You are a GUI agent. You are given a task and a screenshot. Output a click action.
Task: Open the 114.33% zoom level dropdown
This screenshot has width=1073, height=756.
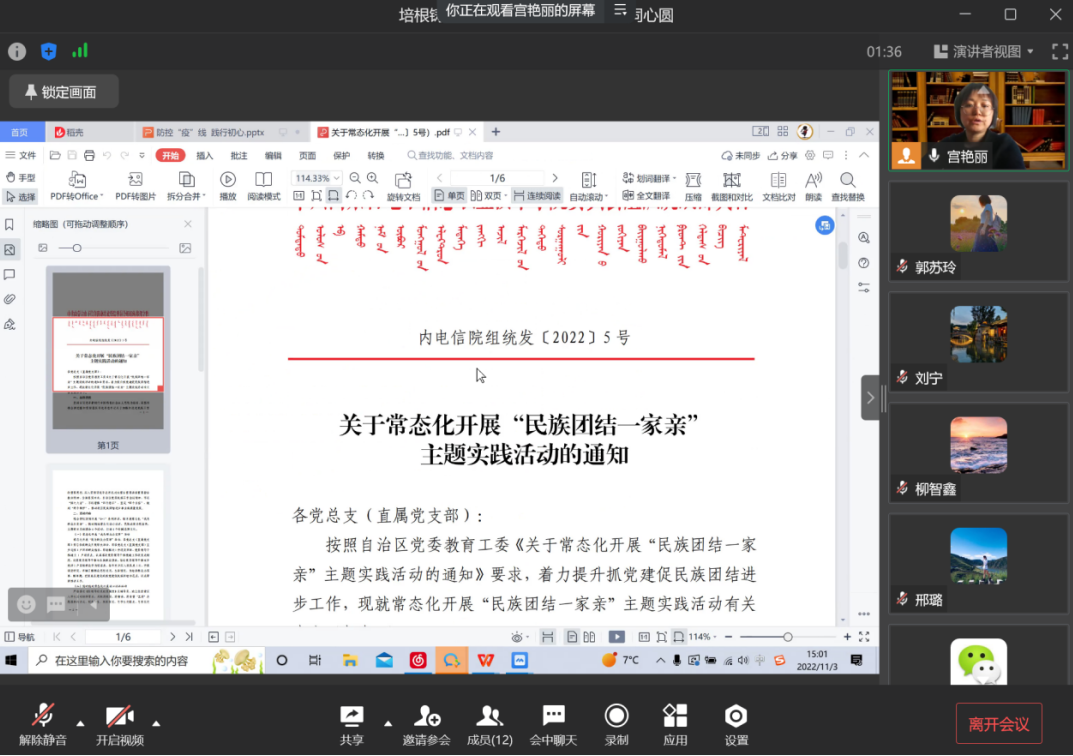pyautogui.click(x=316, y=178)
